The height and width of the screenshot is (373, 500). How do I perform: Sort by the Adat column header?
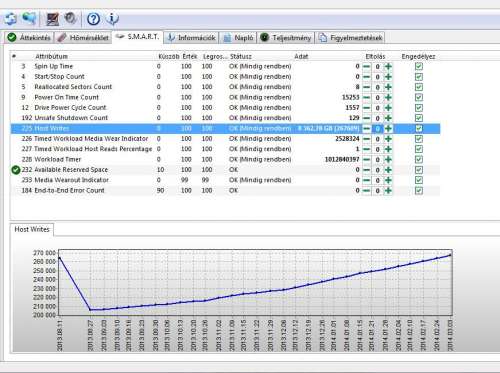[x=301, y=56]
